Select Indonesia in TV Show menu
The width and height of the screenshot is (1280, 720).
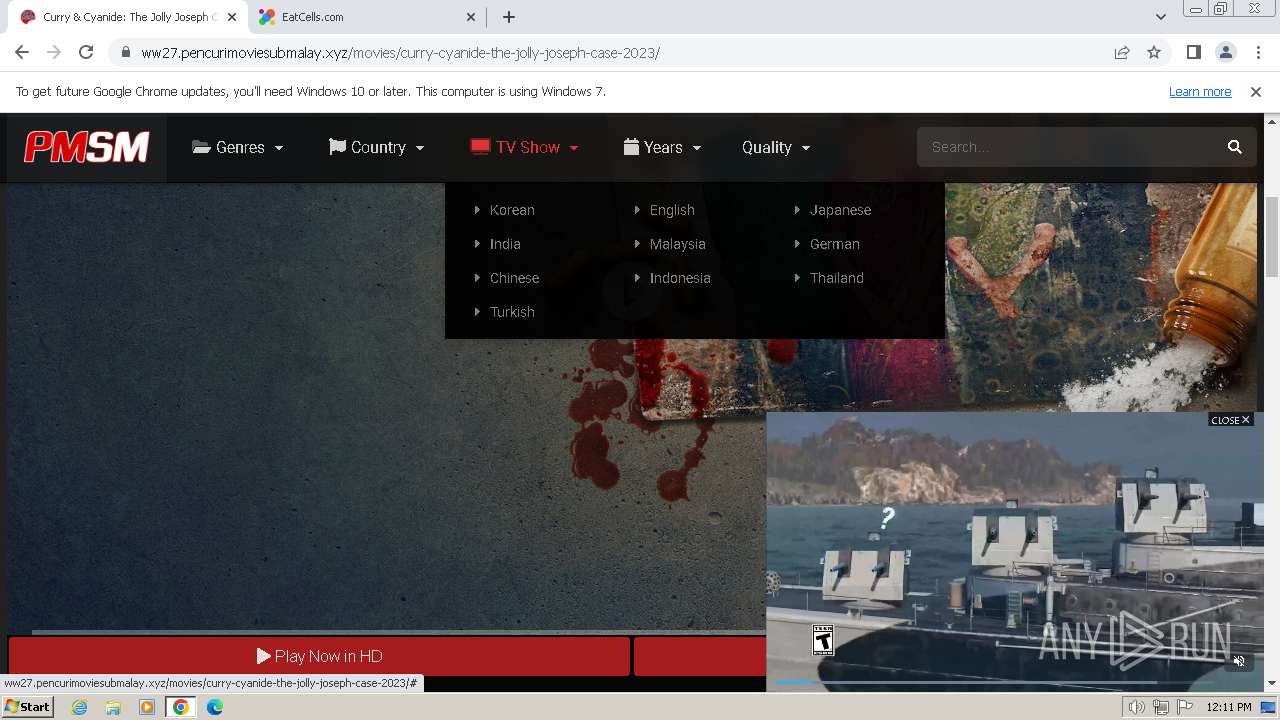[680, 278]
